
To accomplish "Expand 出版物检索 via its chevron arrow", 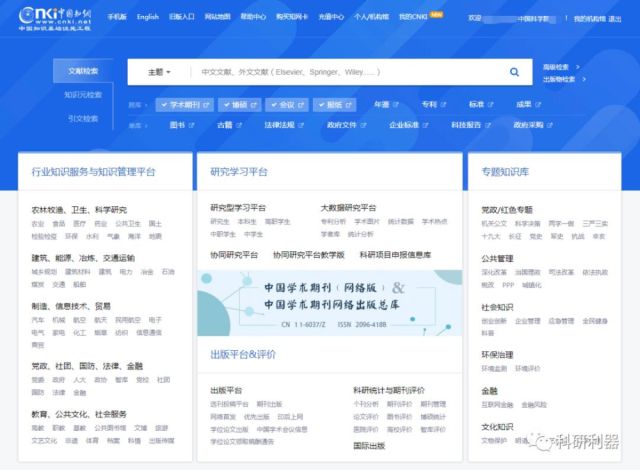I will [584, 79].
